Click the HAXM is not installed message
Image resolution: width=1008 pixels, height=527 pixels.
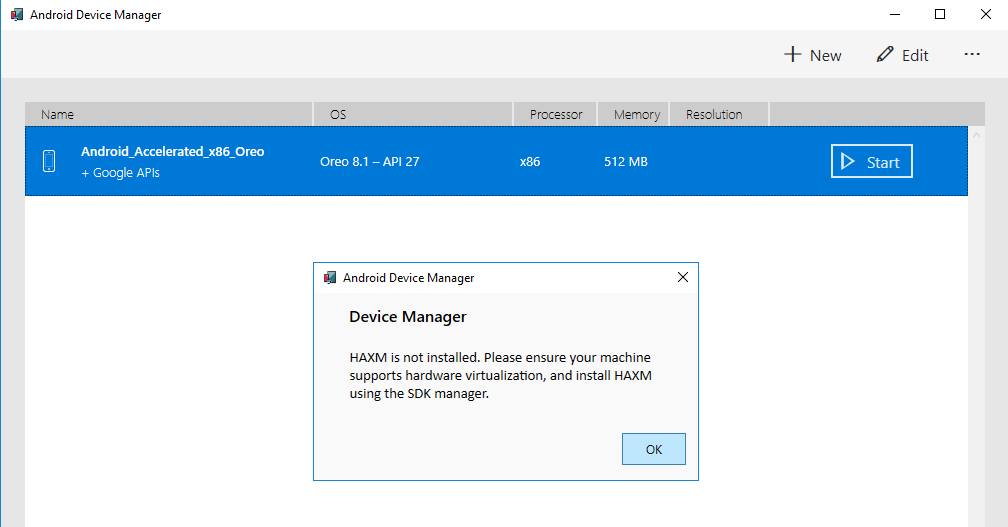click(501, 375)
